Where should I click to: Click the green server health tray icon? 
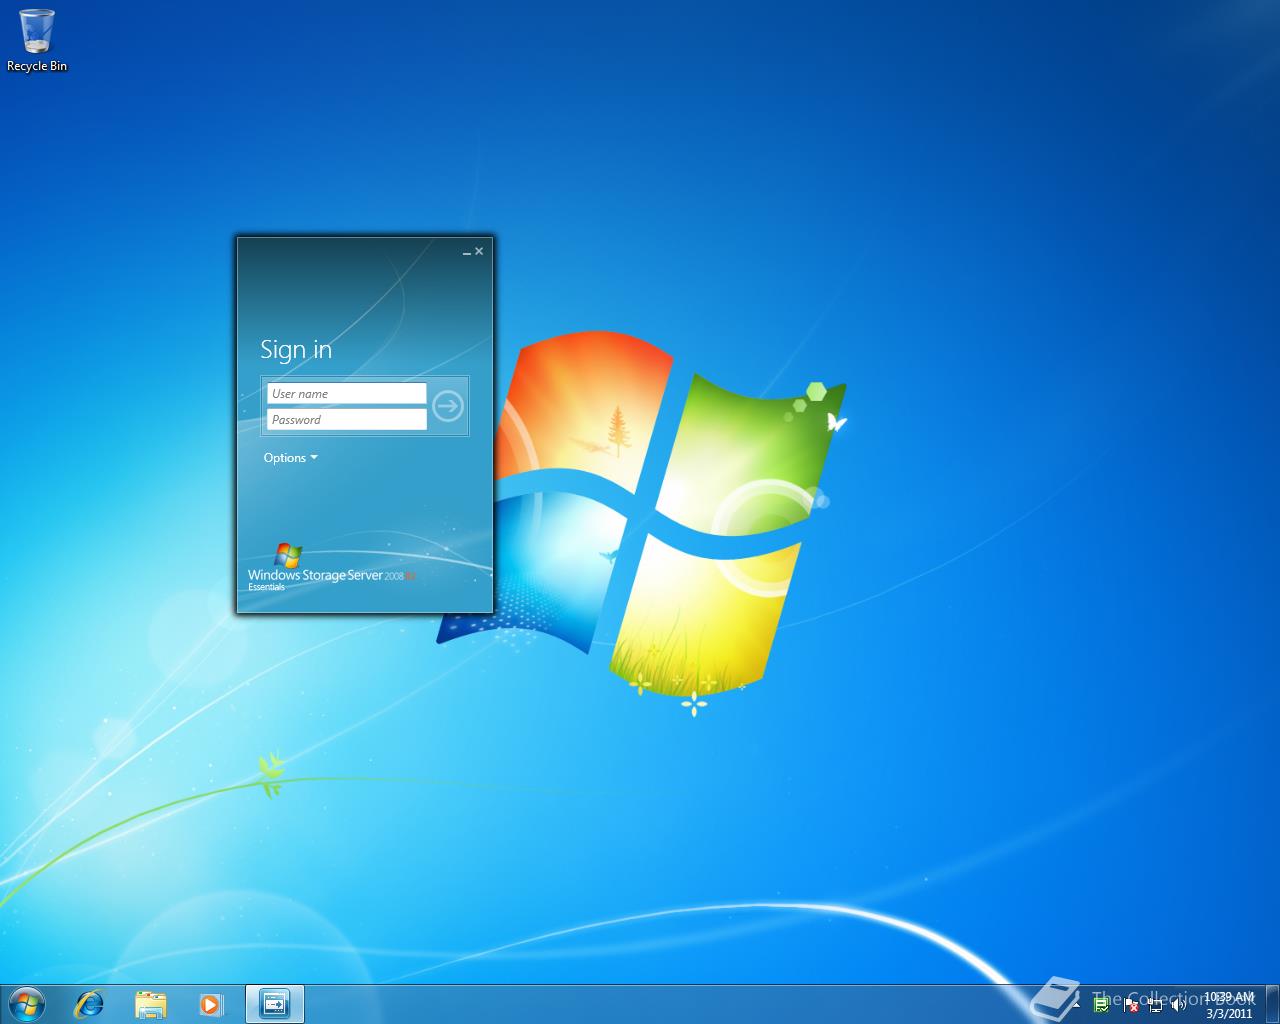coord(1101,1005)
